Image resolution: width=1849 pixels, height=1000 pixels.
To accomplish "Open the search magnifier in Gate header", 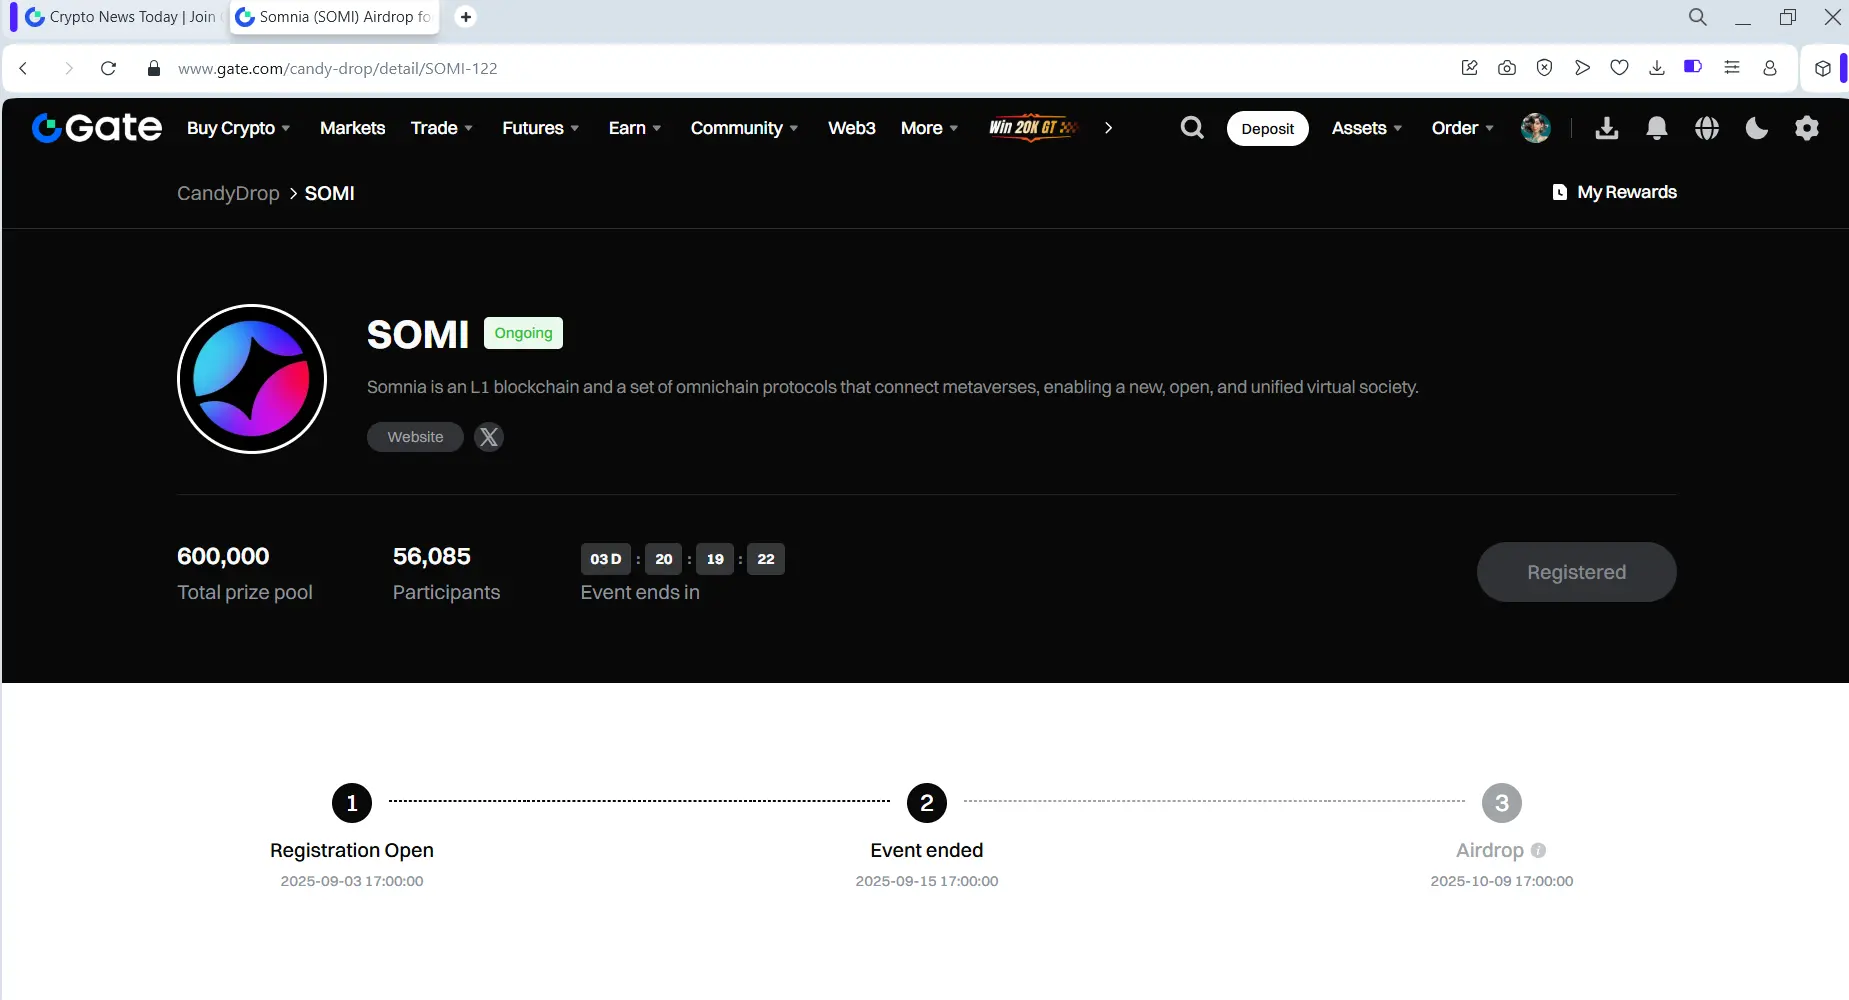I will pos(1192,128).
